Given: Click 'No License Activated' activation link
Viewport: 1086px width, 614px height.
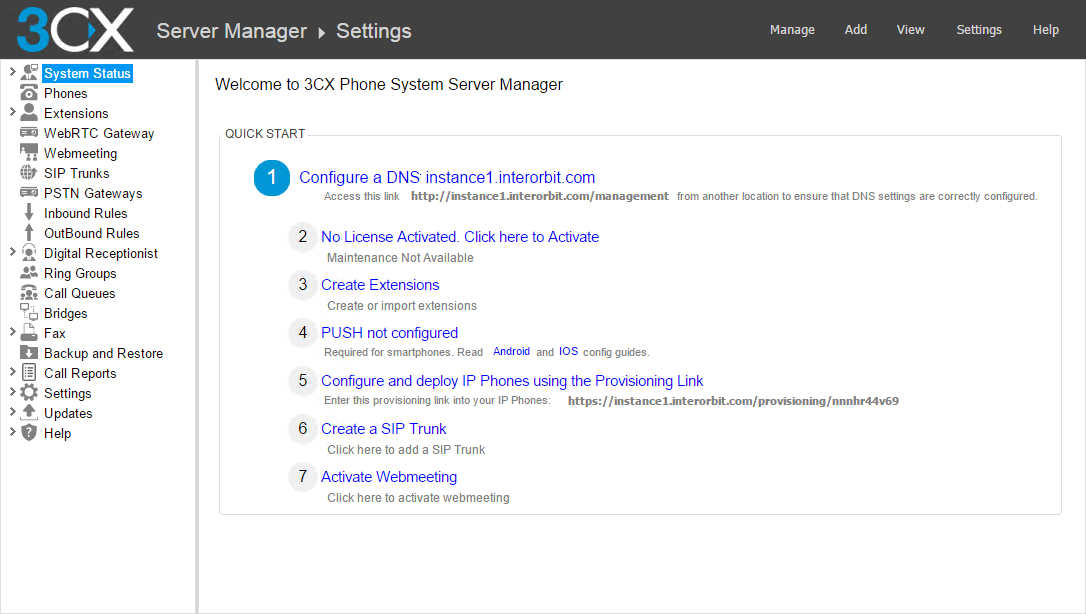Looking at the screenshot, I should (460, 237).
